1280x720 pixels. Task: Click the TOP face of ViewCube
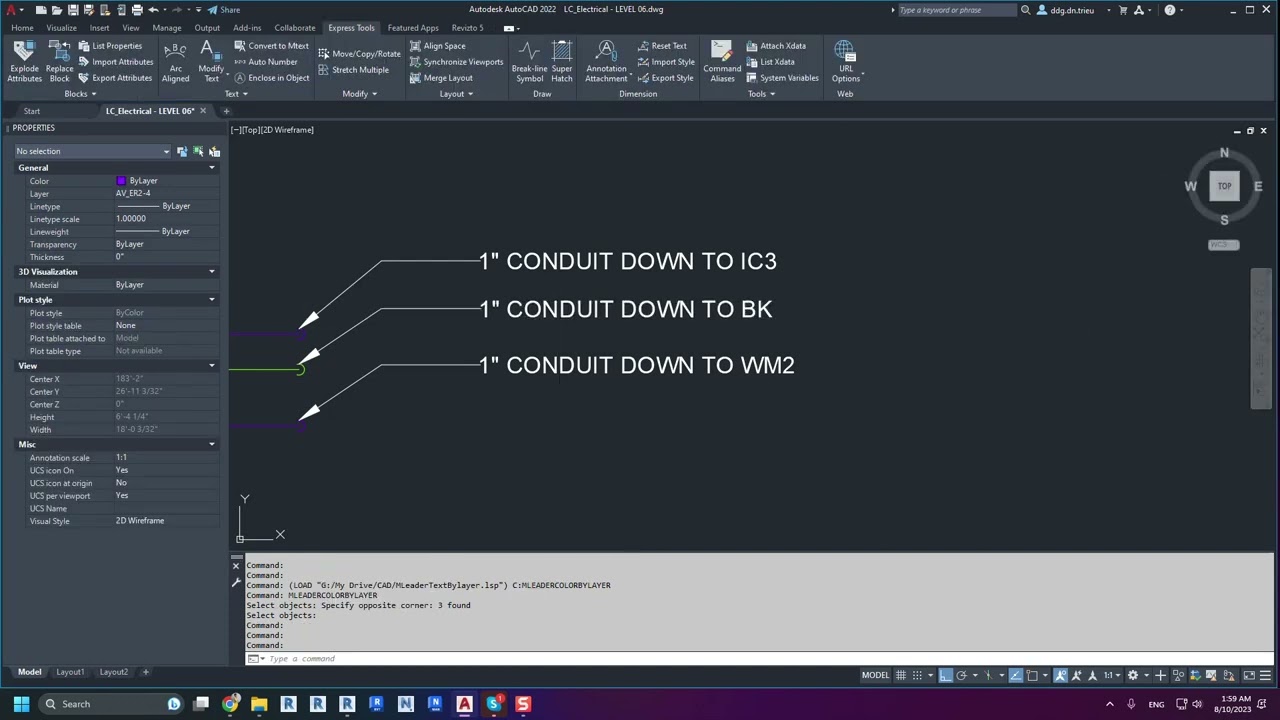pos(1224,186)
